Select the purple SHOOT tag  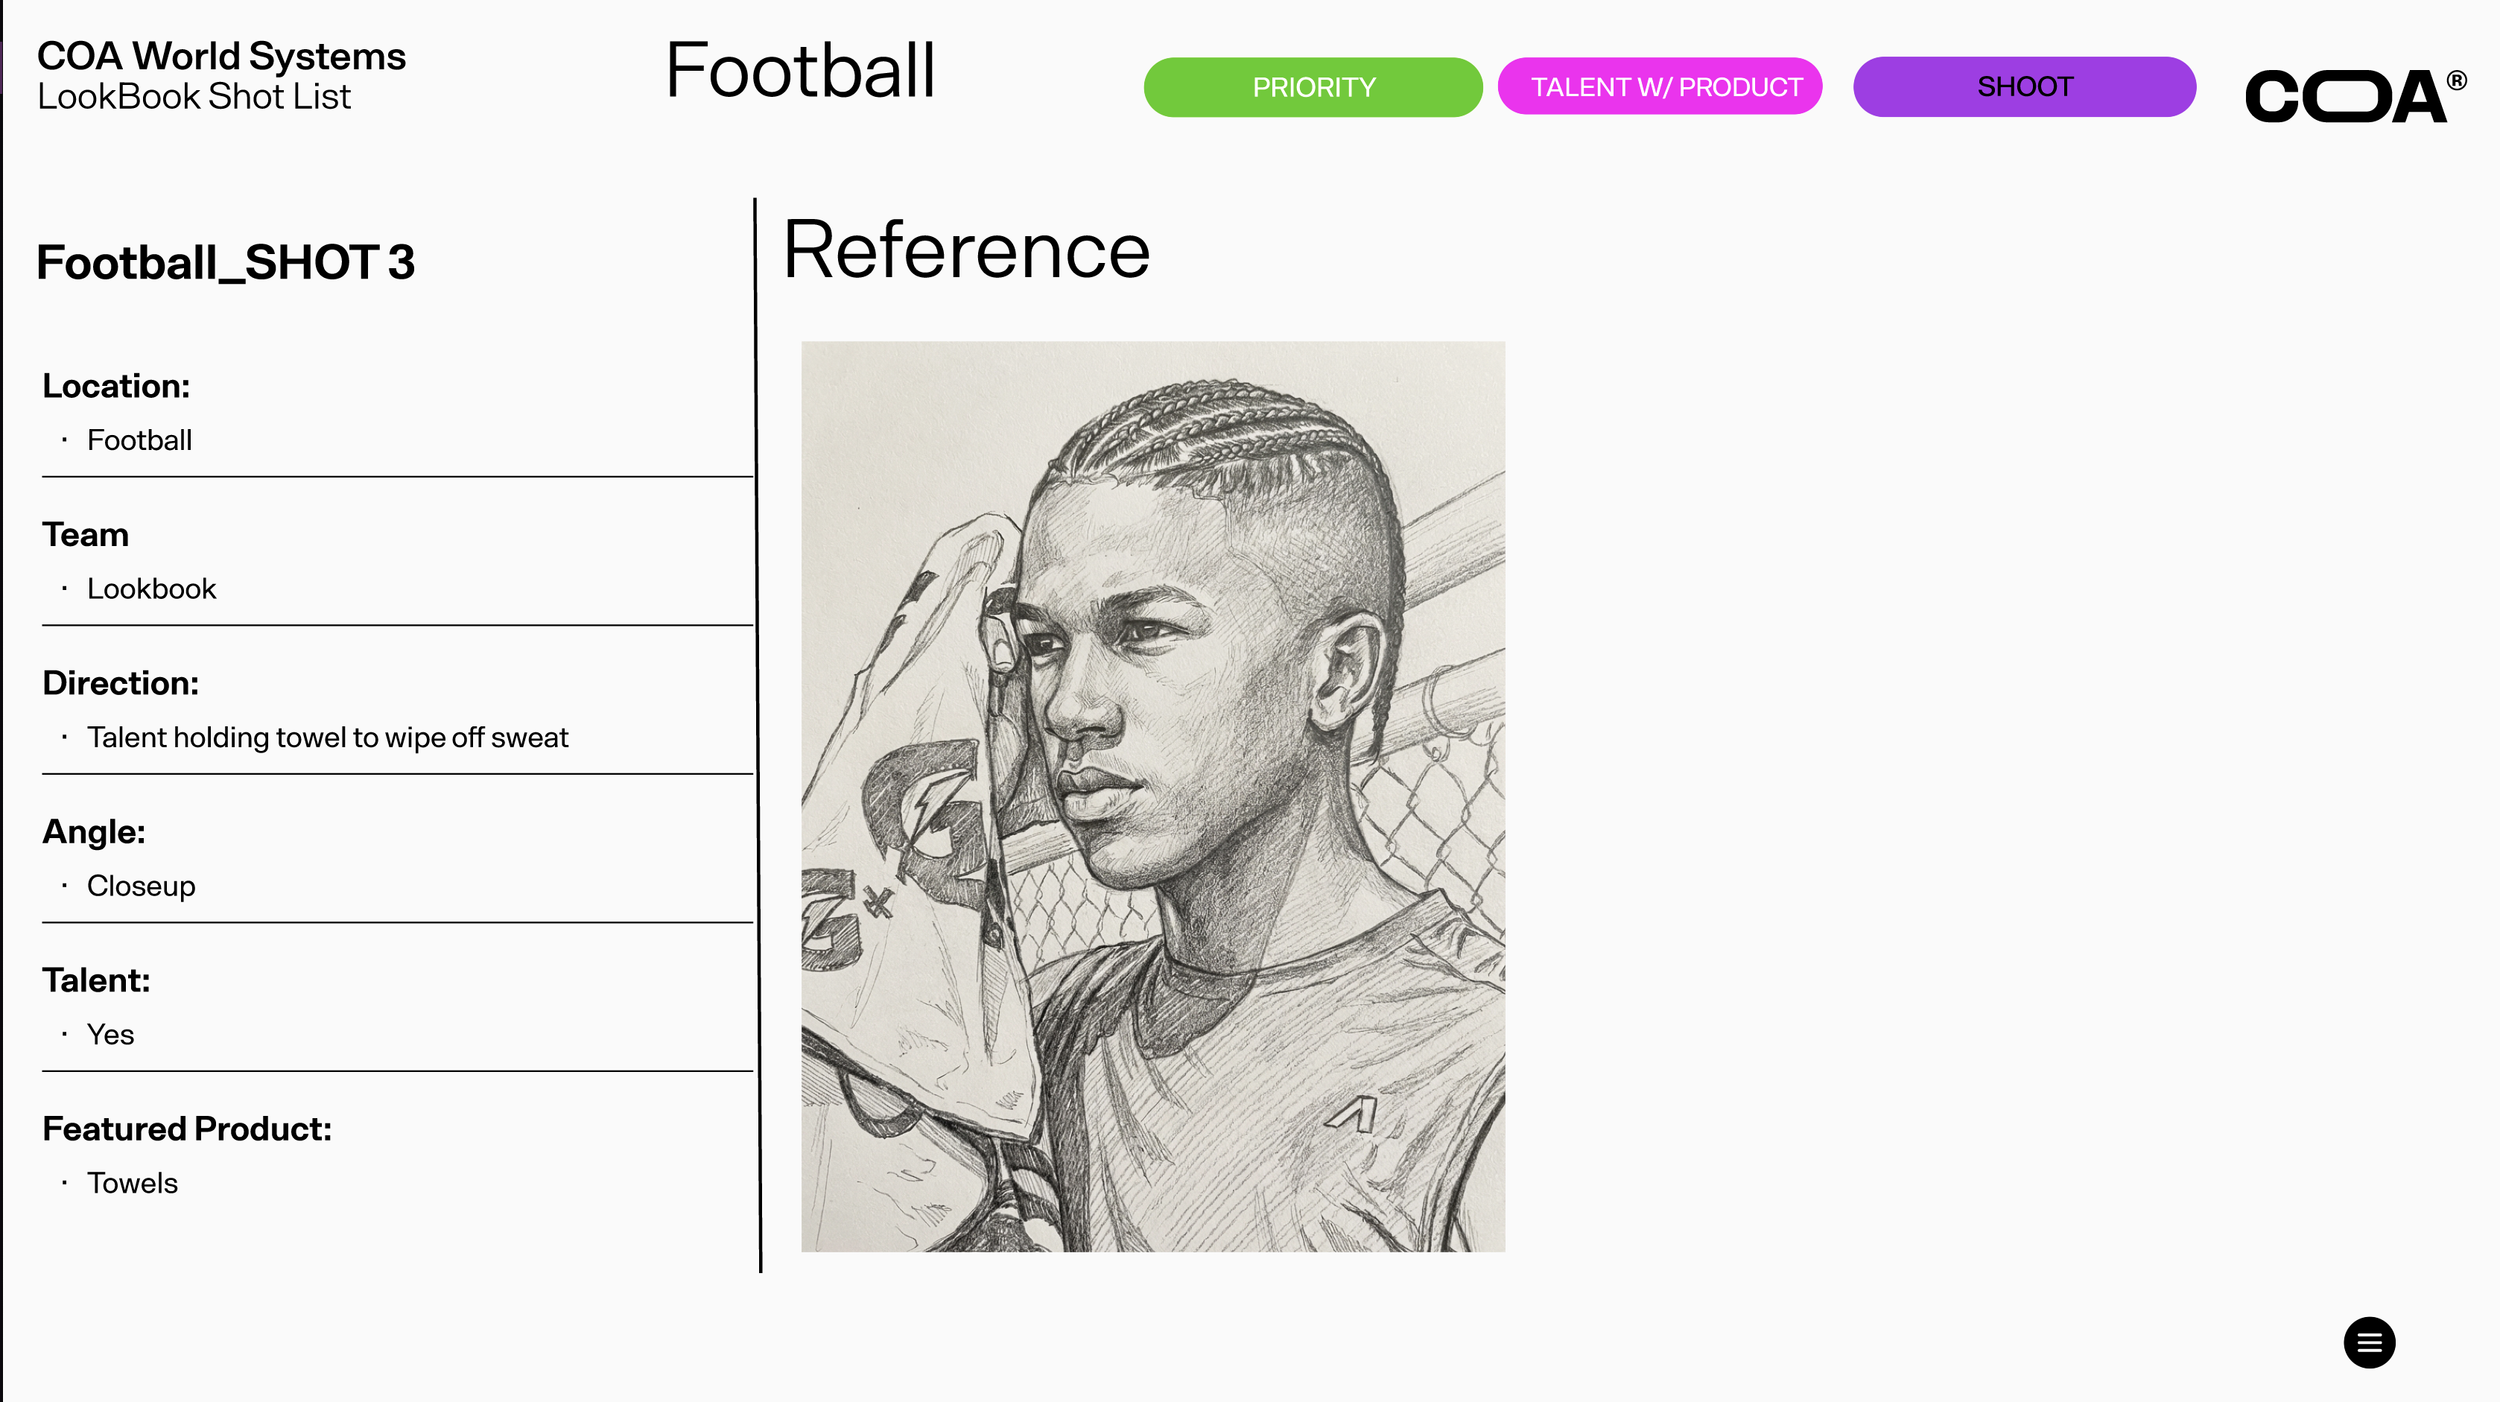pyautogui.click(x=2024, y=87)
